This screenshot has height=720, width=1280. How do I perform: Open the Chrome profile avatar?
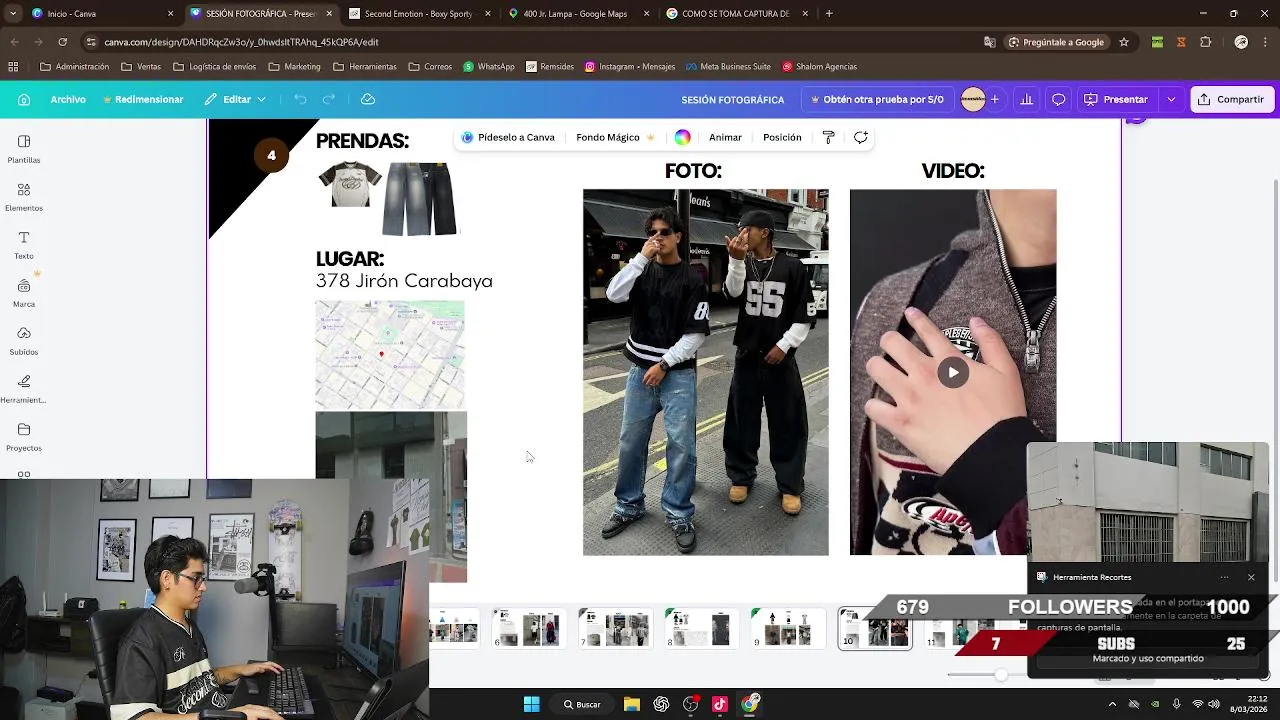1241,42
